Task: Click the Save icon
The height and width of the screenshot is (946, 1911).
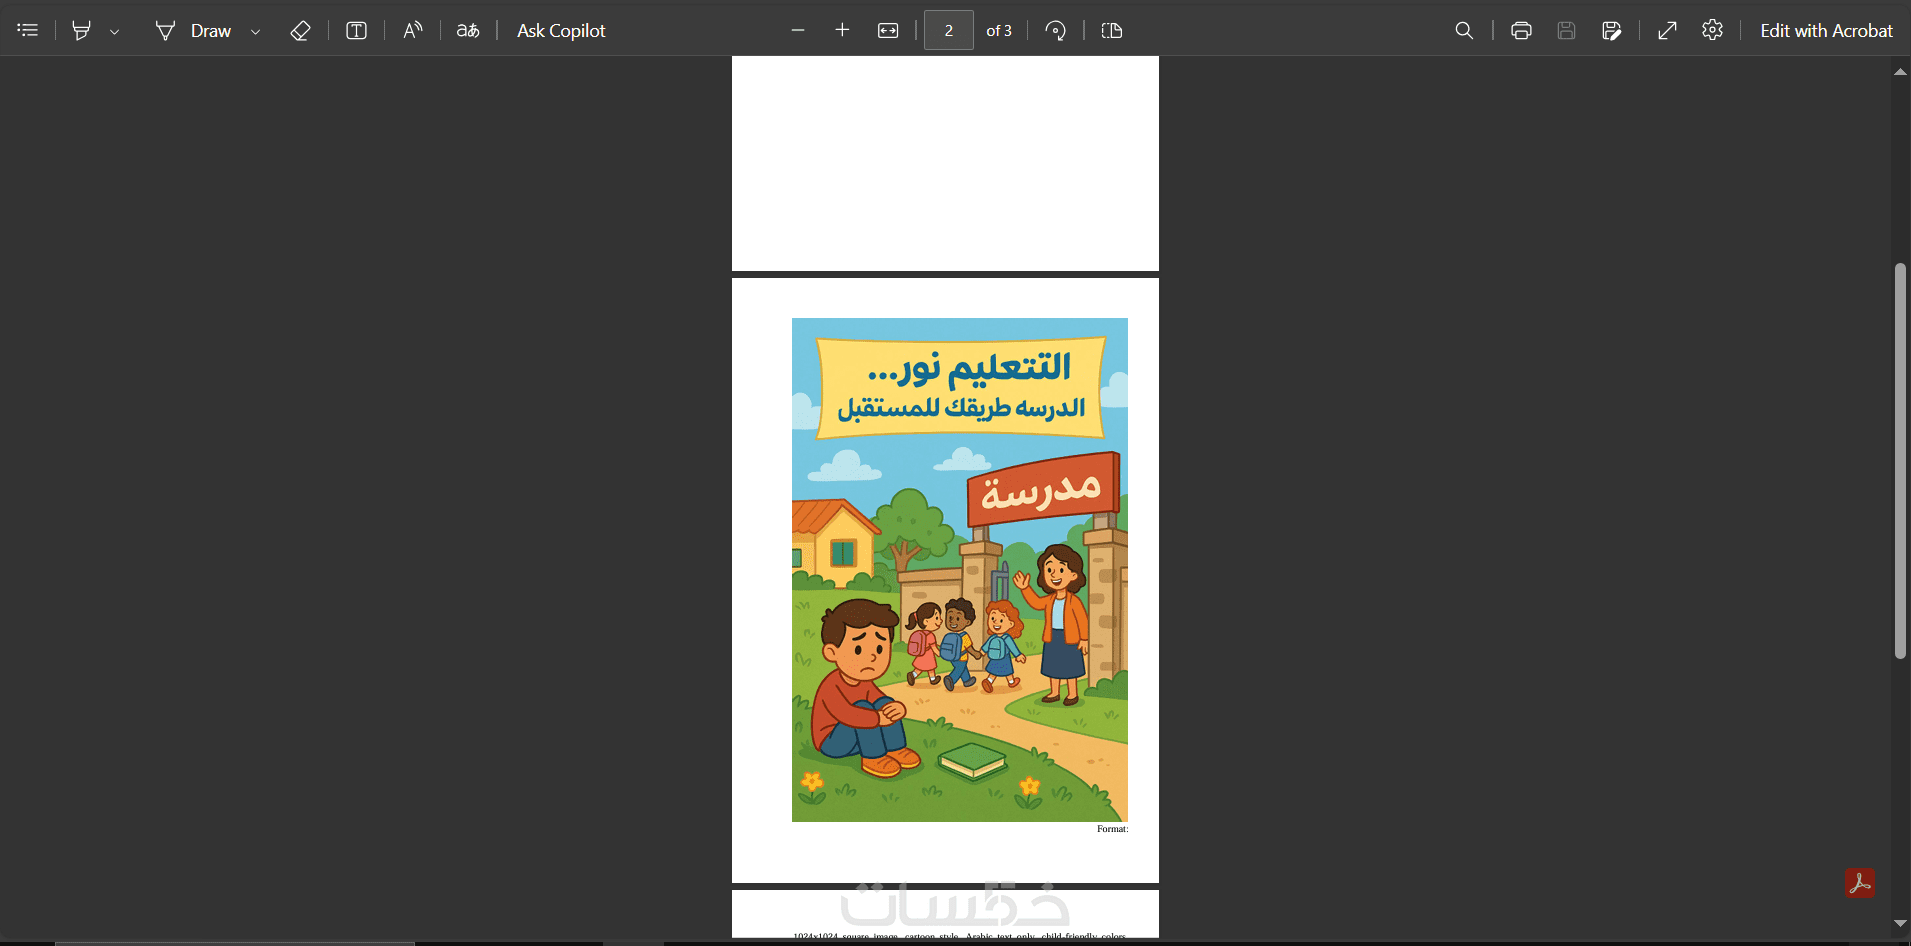Action: 1566,30
